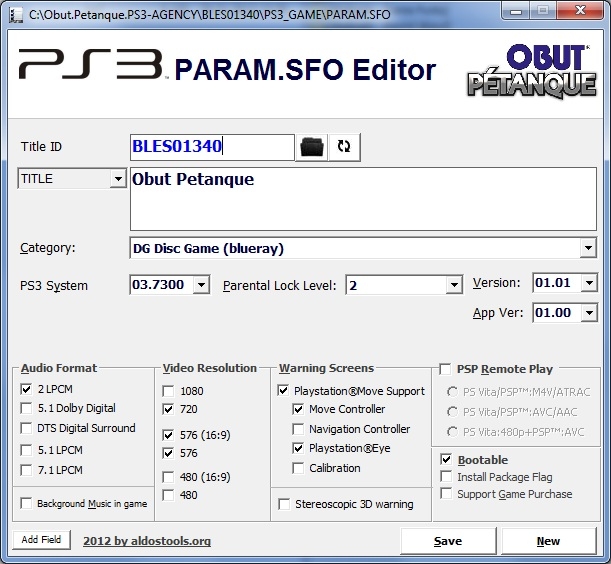
Task: Minimize the PARAM.SFO Editor window
Action: (x=516, y=11)
